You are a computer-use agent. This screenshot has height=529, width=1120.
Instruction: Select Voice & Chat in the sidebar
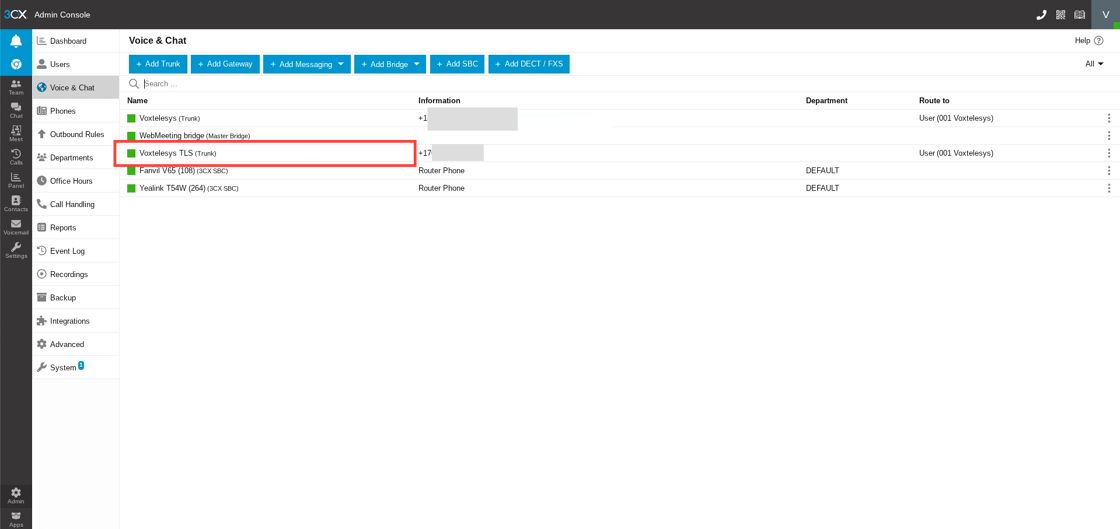[75, 87]
